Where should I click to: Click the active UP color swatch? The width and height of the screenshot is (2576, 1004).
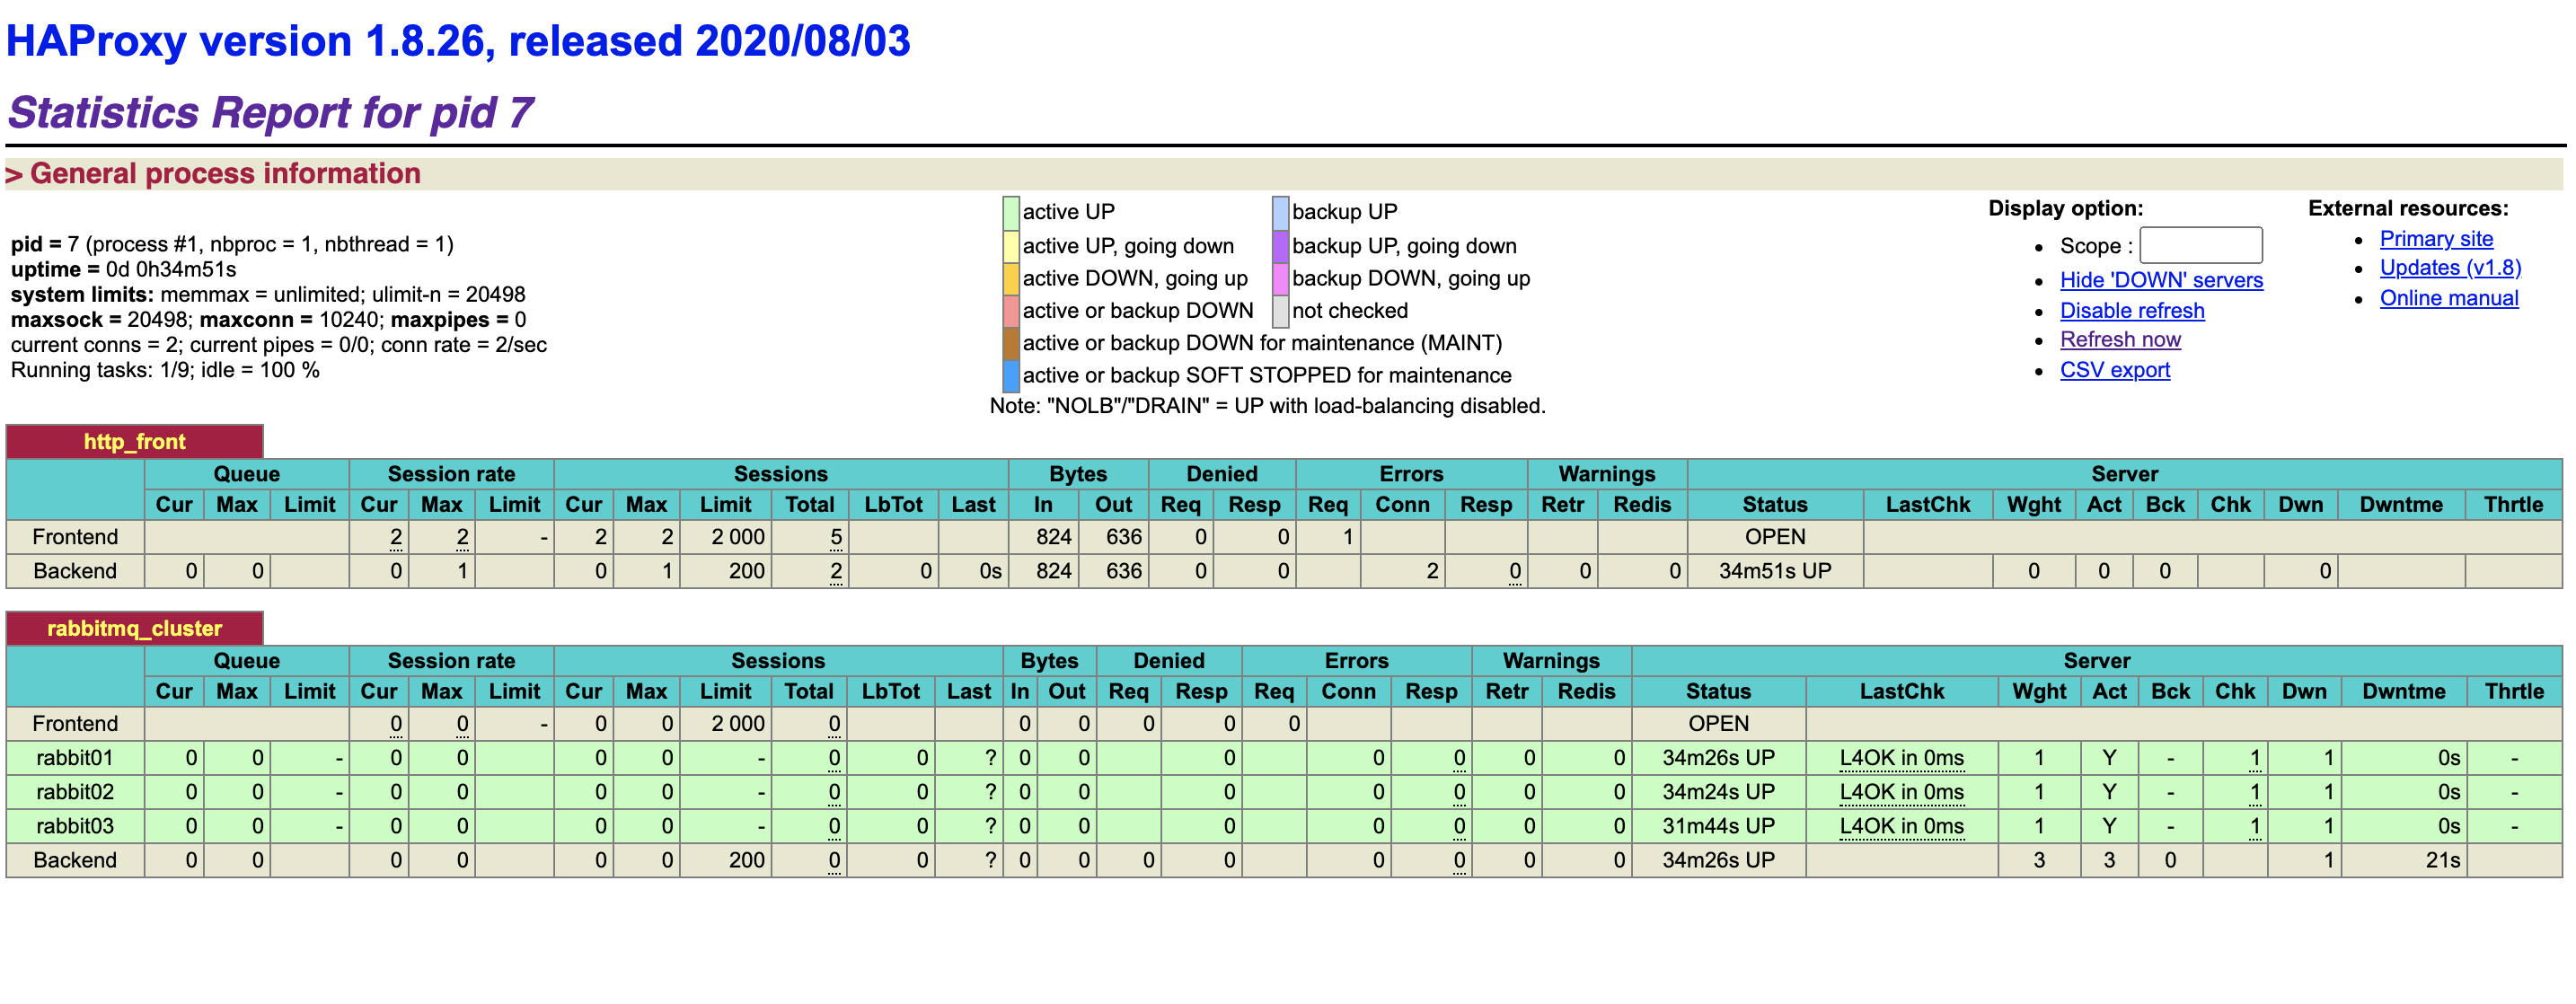(1011, 212)
